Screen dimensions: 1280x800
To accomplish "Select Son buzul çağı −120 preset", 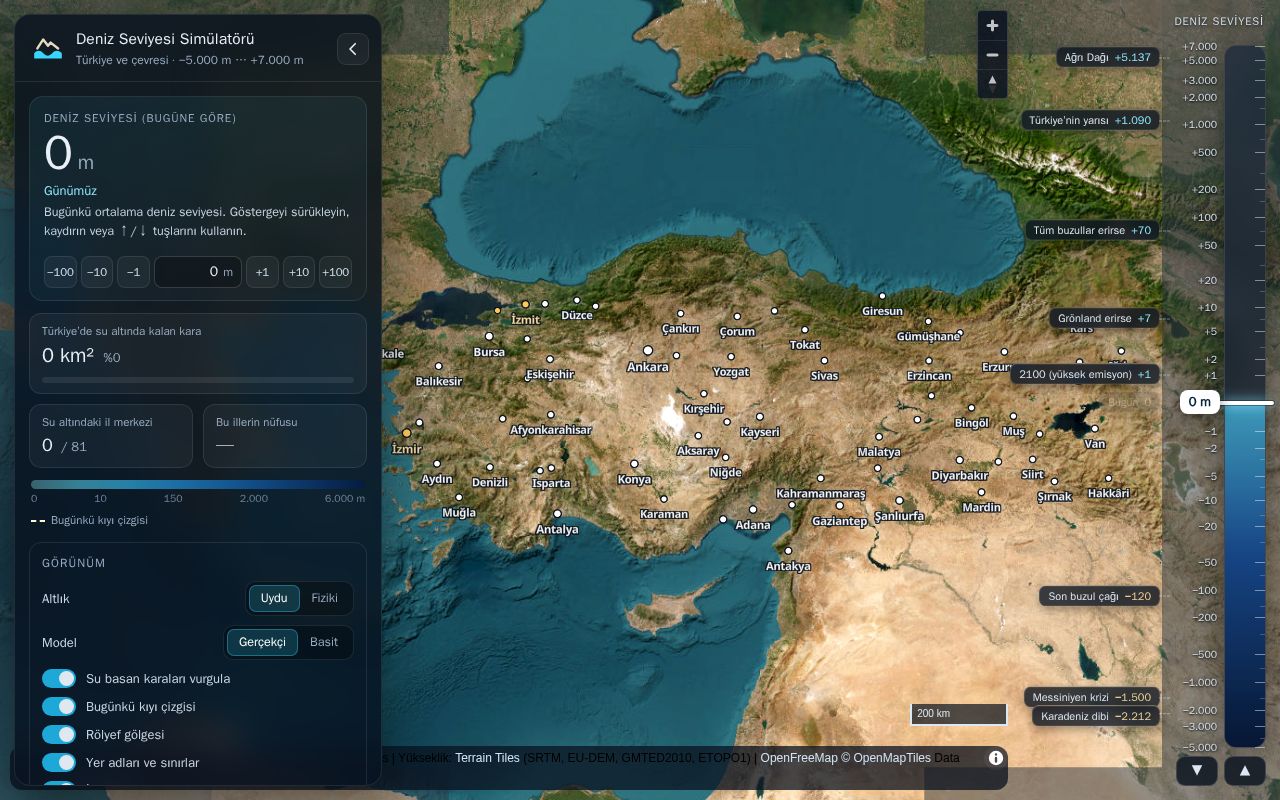I will pyautogui.click(x=1099, y=596).
